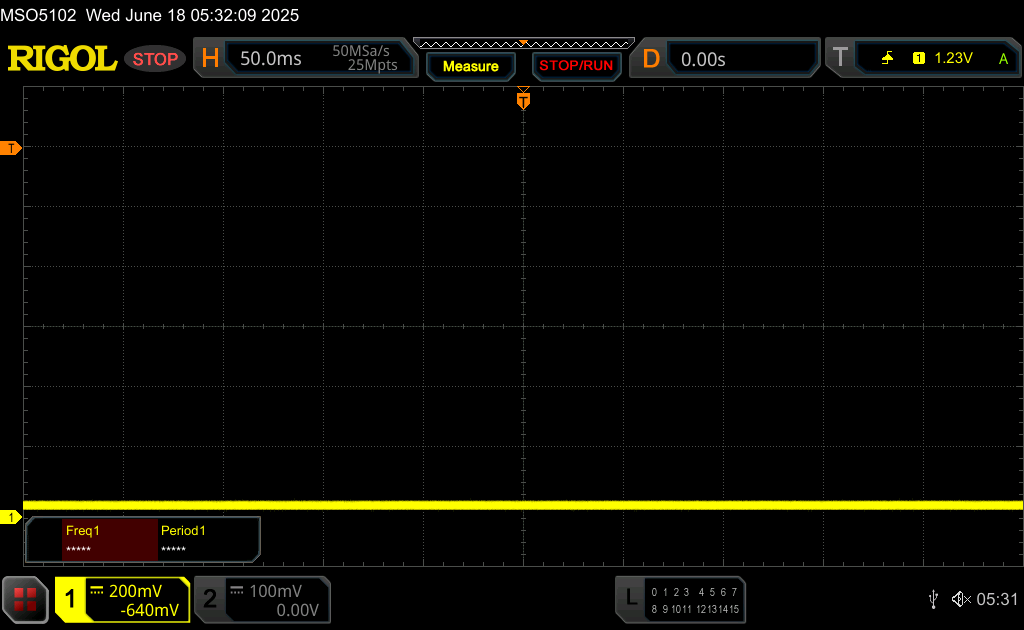Click the channel 1 DC coupling icon

(97, 591)
